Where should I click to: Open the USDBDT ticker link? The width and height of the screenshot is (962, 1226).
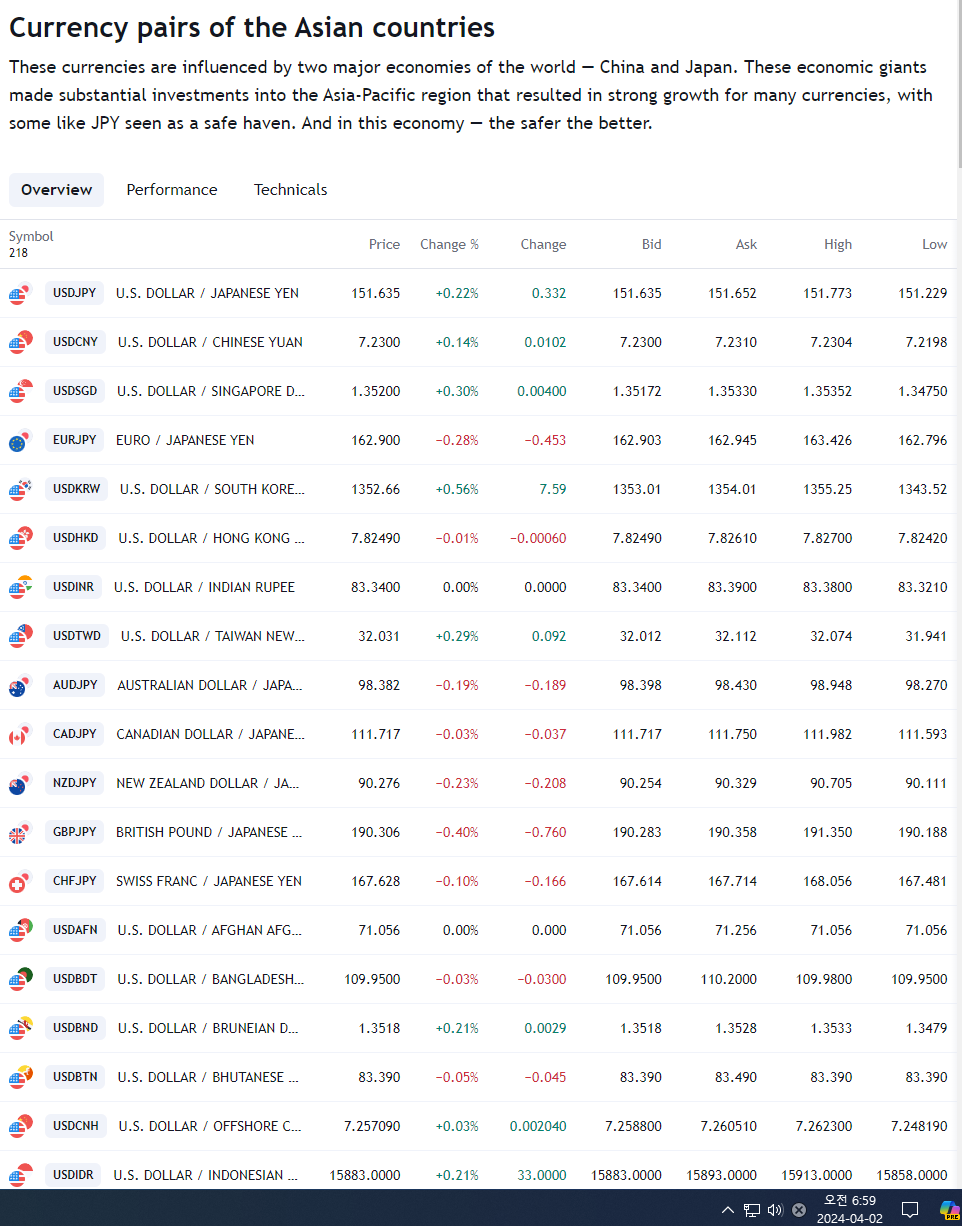click(x=75, y=979)
